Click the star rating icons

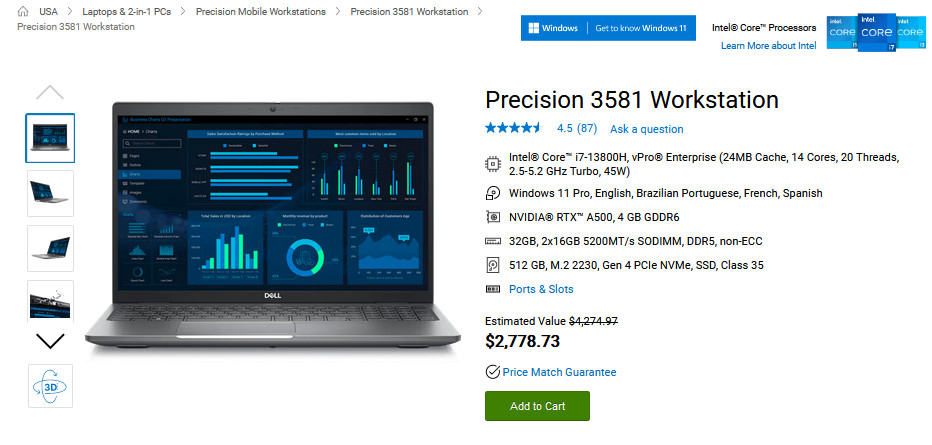514,128
